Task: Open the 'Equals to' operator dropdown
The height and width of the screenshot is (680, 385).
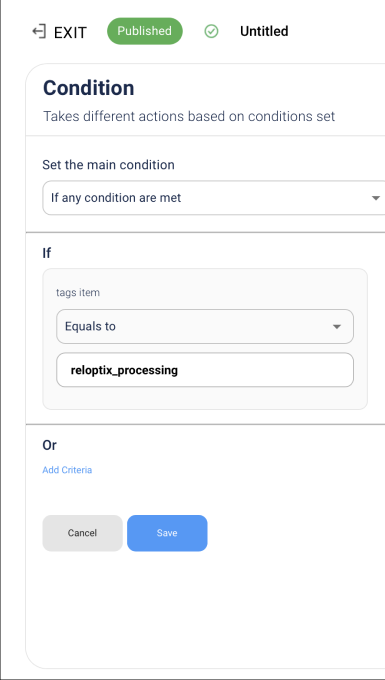Action: [205, 327]
